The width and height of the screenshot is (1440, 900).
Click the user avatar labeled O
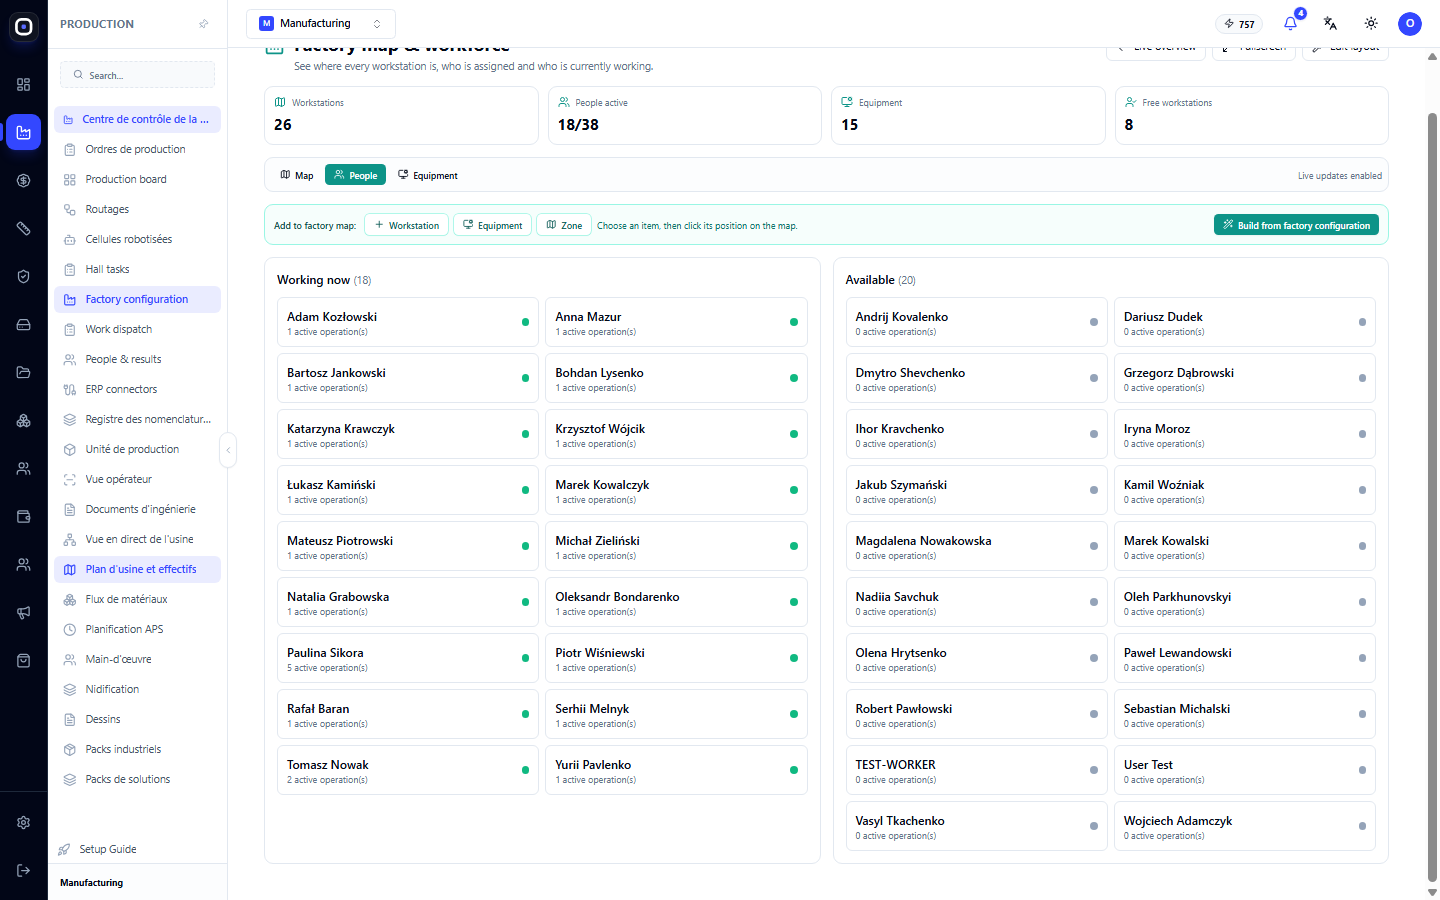[1410, 24]
